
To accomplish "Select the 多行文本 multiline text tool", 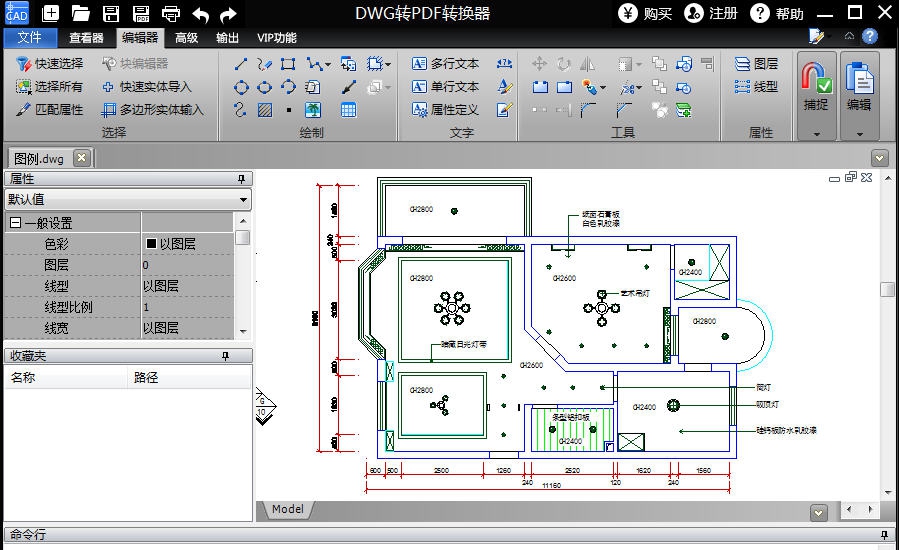I will tap(446, 64).
